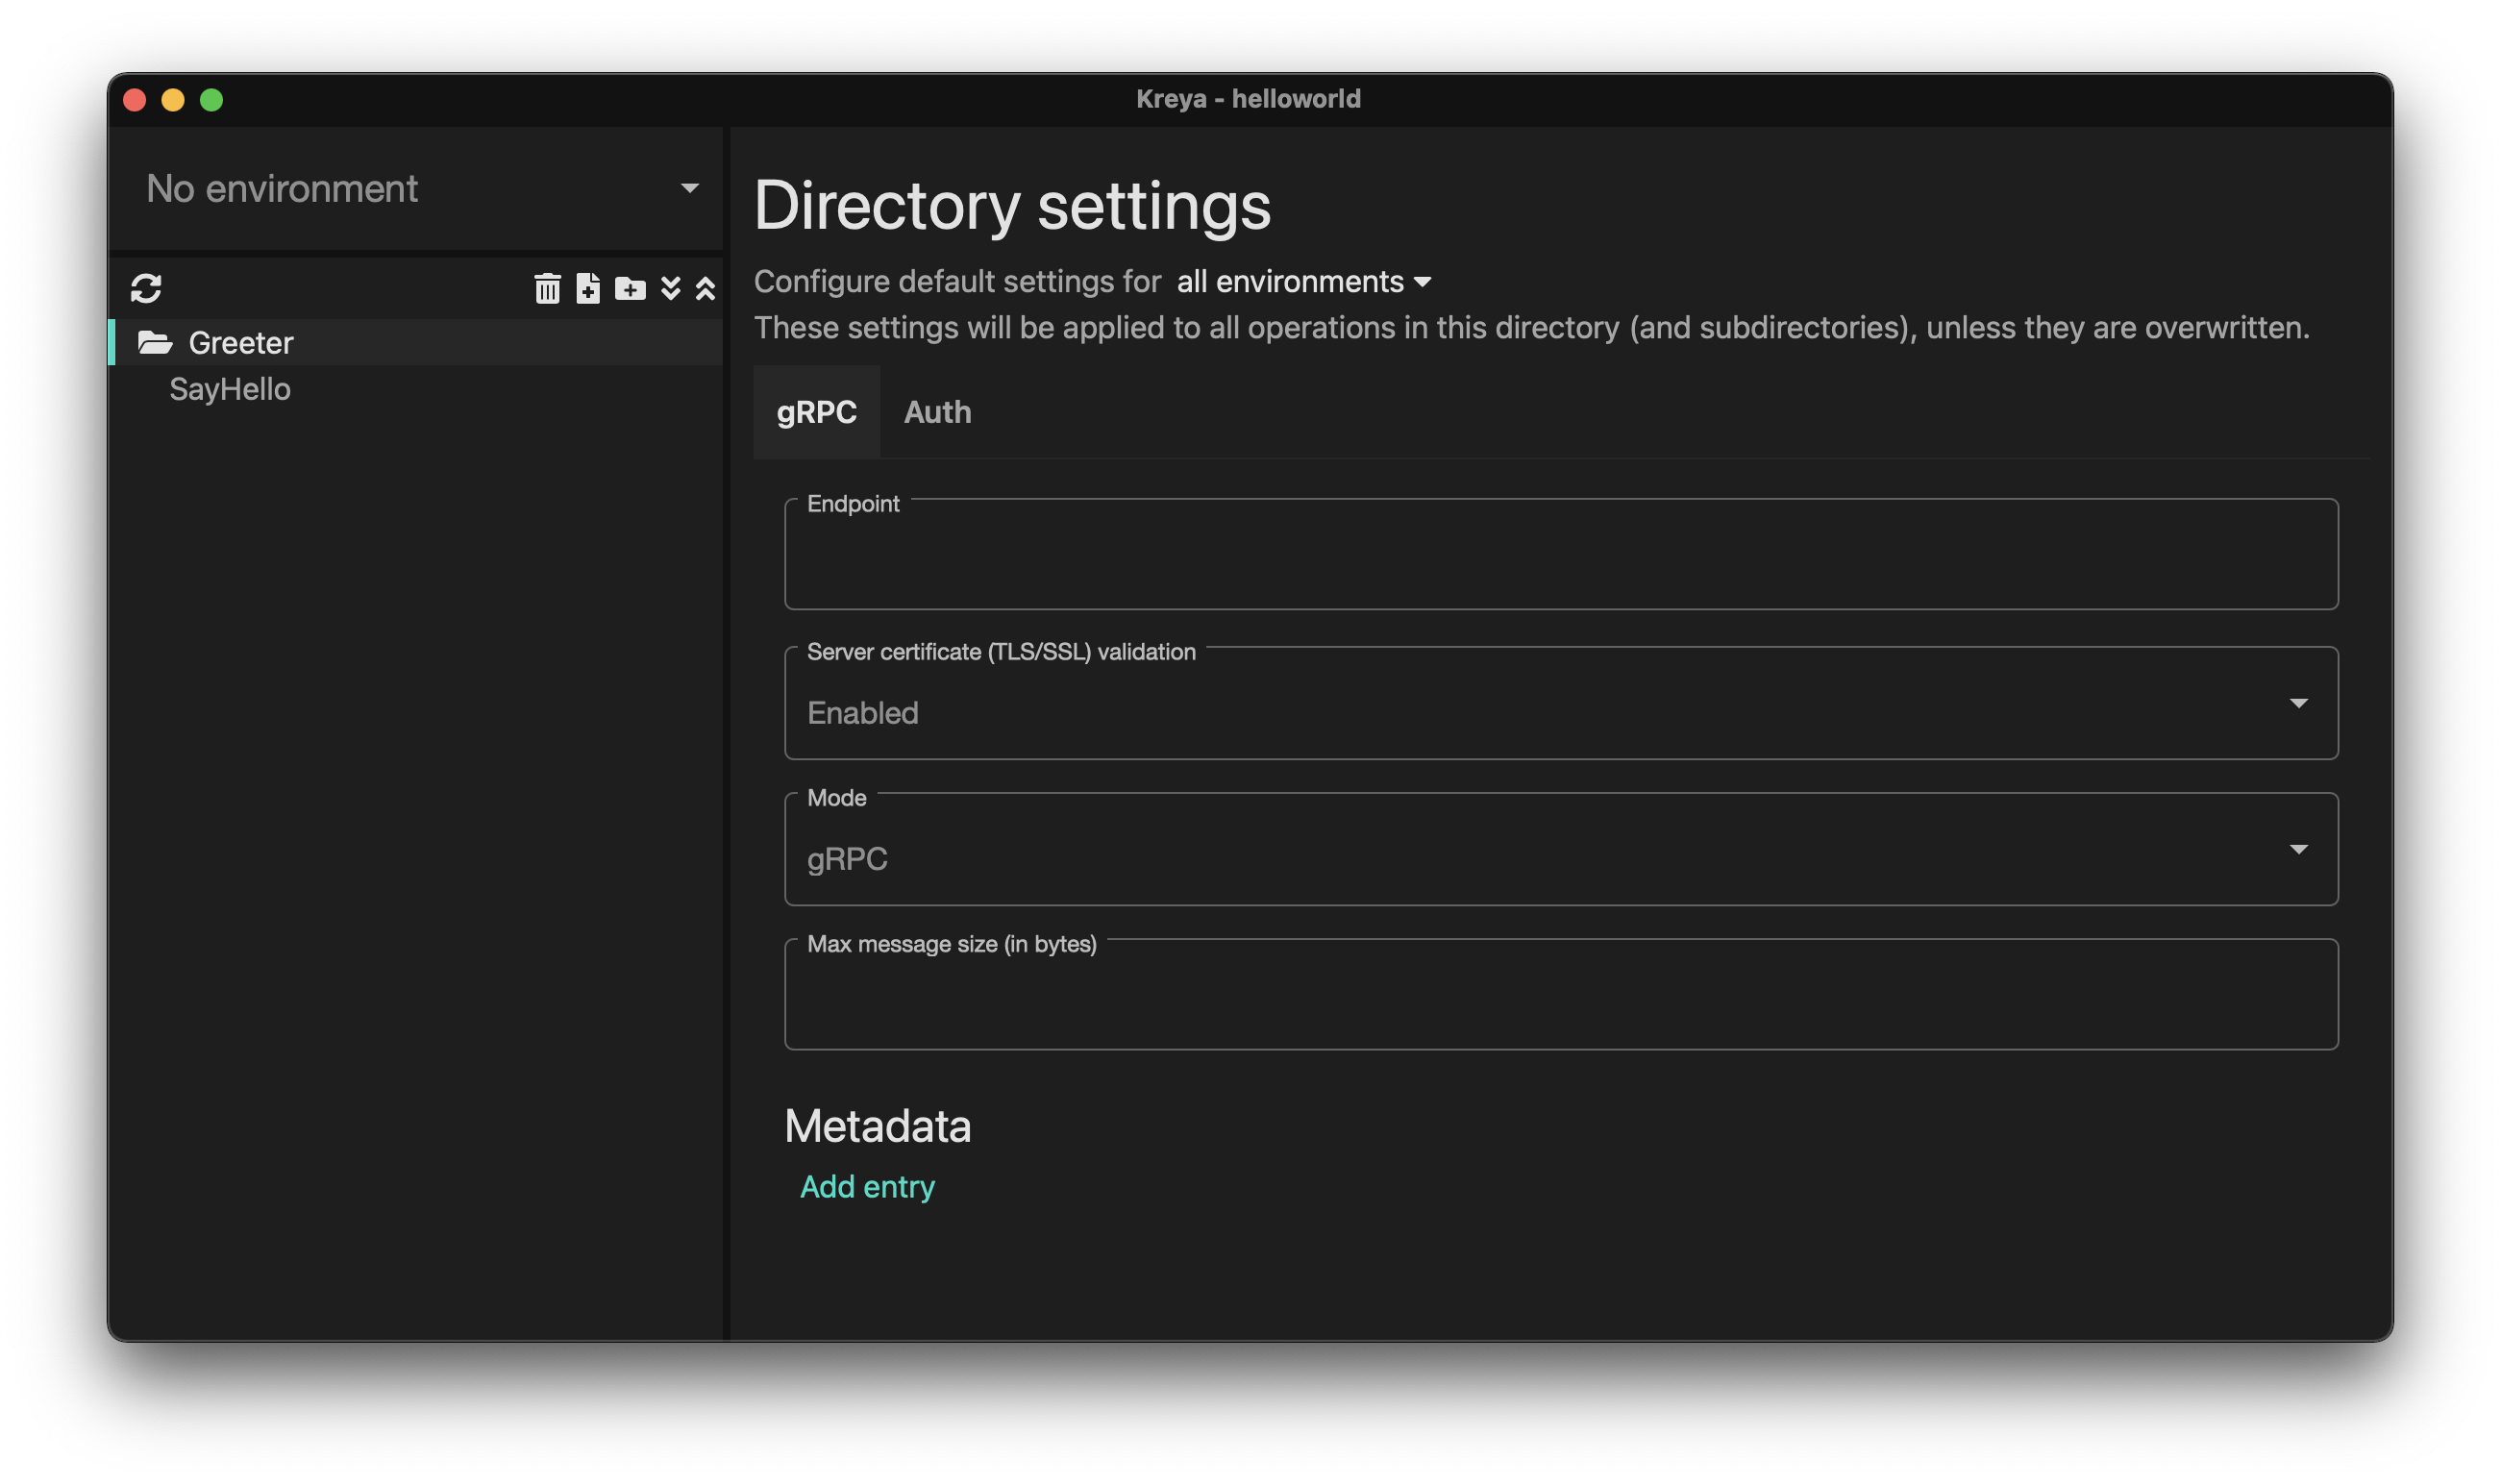Click the open folder icon next to Greeter
The width and height of the screenshot is (2501, 1484).
(155, 343)
